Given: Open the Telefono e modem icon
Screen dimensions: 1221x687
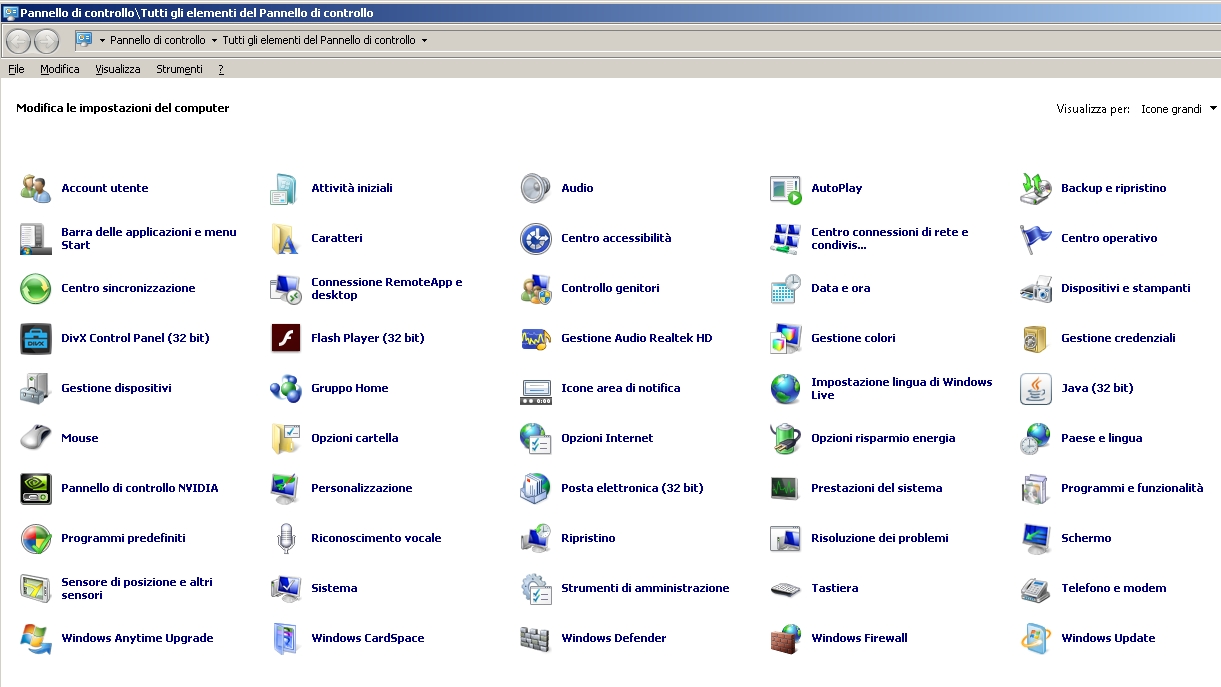Looking at the screenshot, I should (1035, 588).
